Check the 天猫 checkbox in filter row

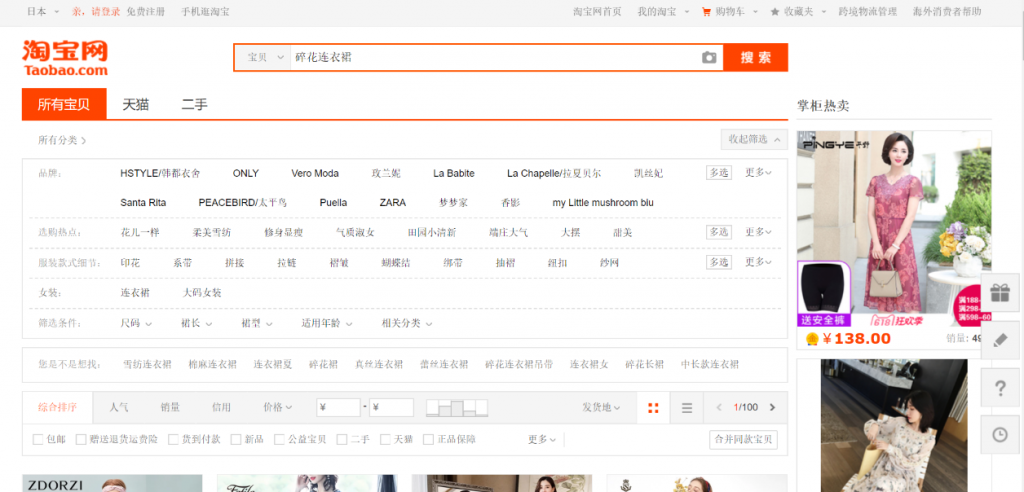click(385, 440)
